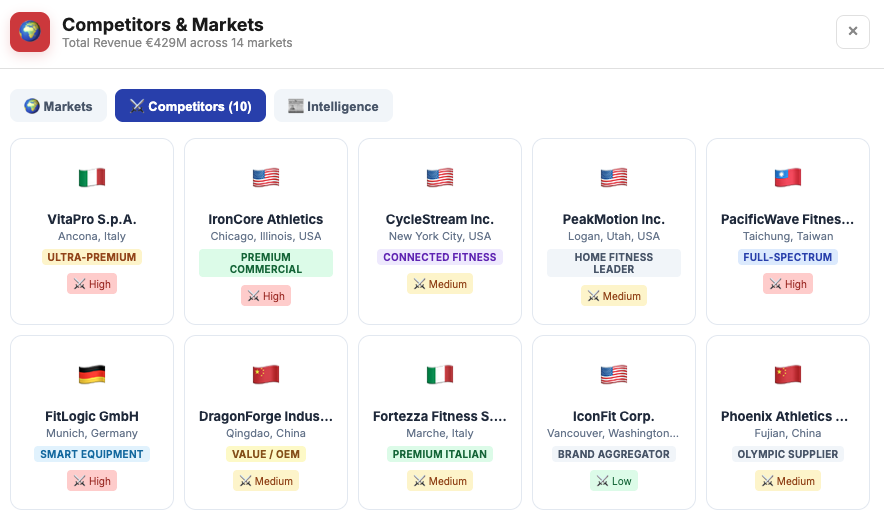Click the Italian flag on VitaPro S.p.A.
884x526 pixels.
click(92, 178)
